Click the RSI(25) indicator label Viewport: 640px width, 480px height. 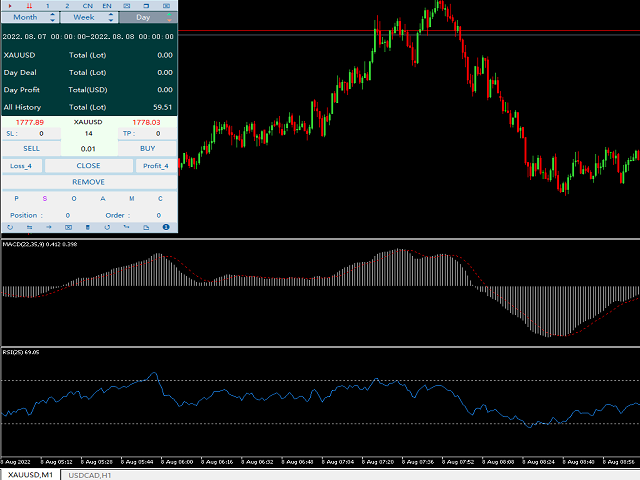click(21, 352)
